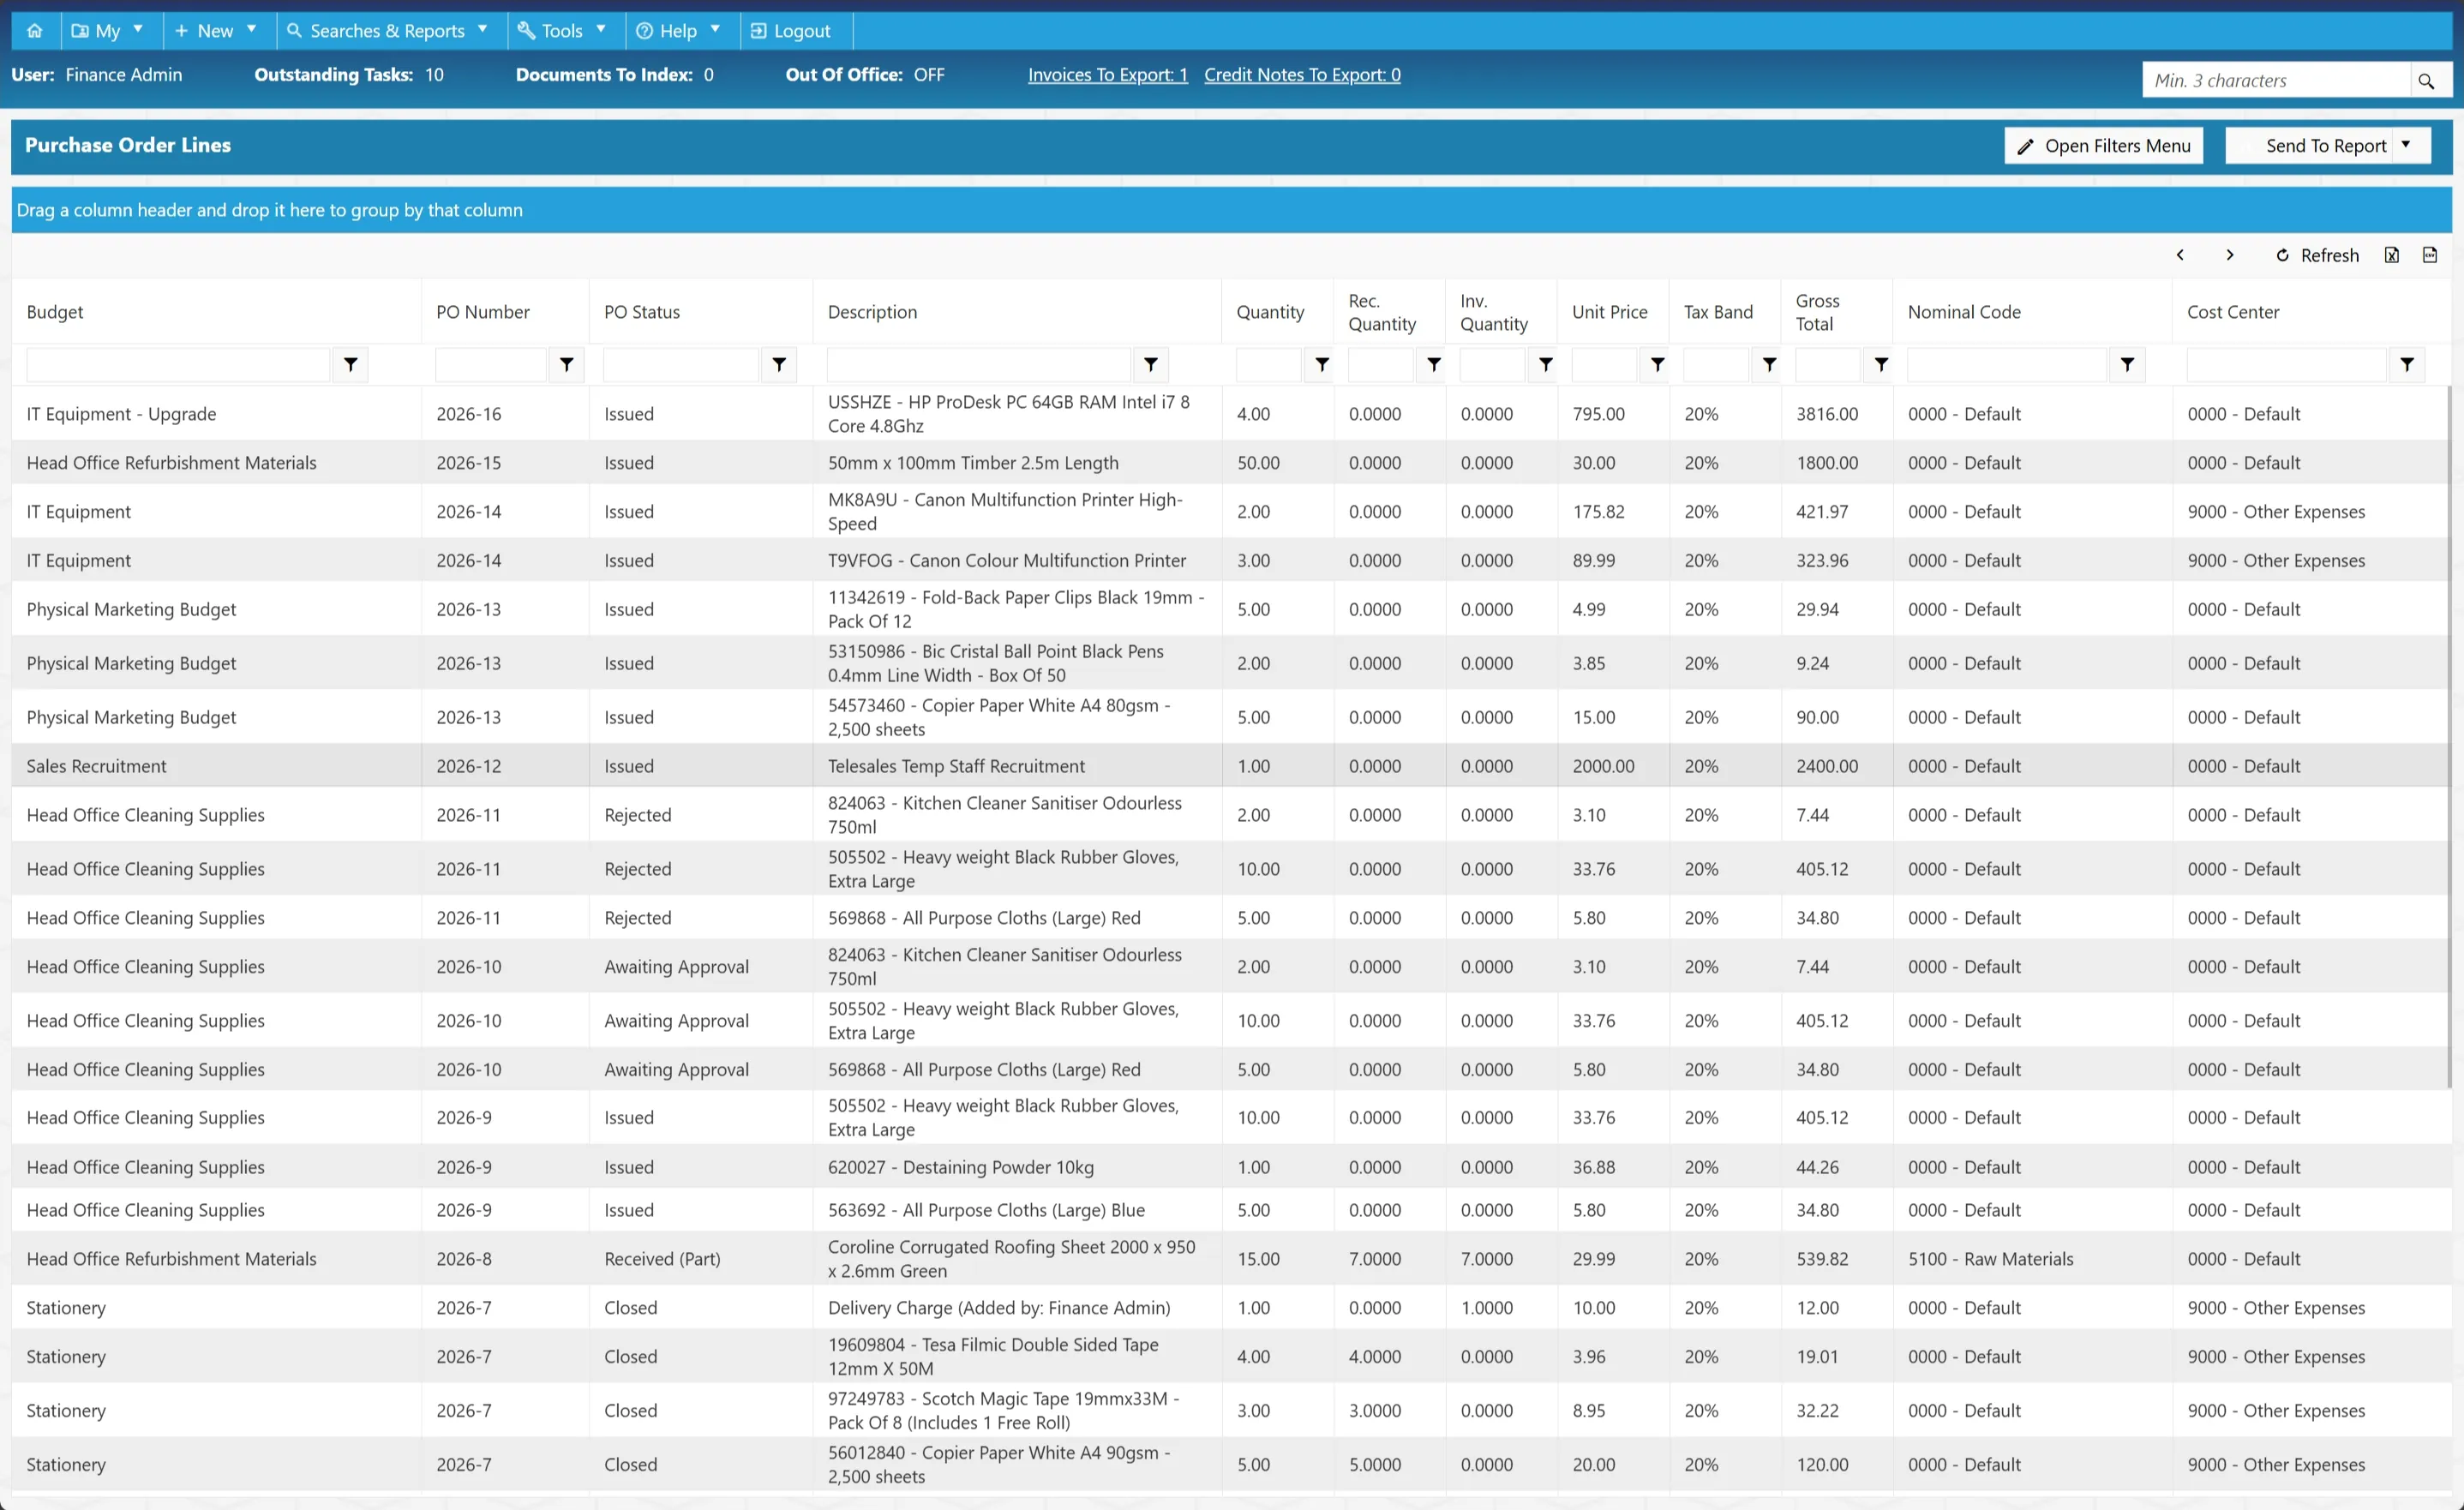
Task: Click the group-by column drop area banner
Action: [x=1232, y=210]
